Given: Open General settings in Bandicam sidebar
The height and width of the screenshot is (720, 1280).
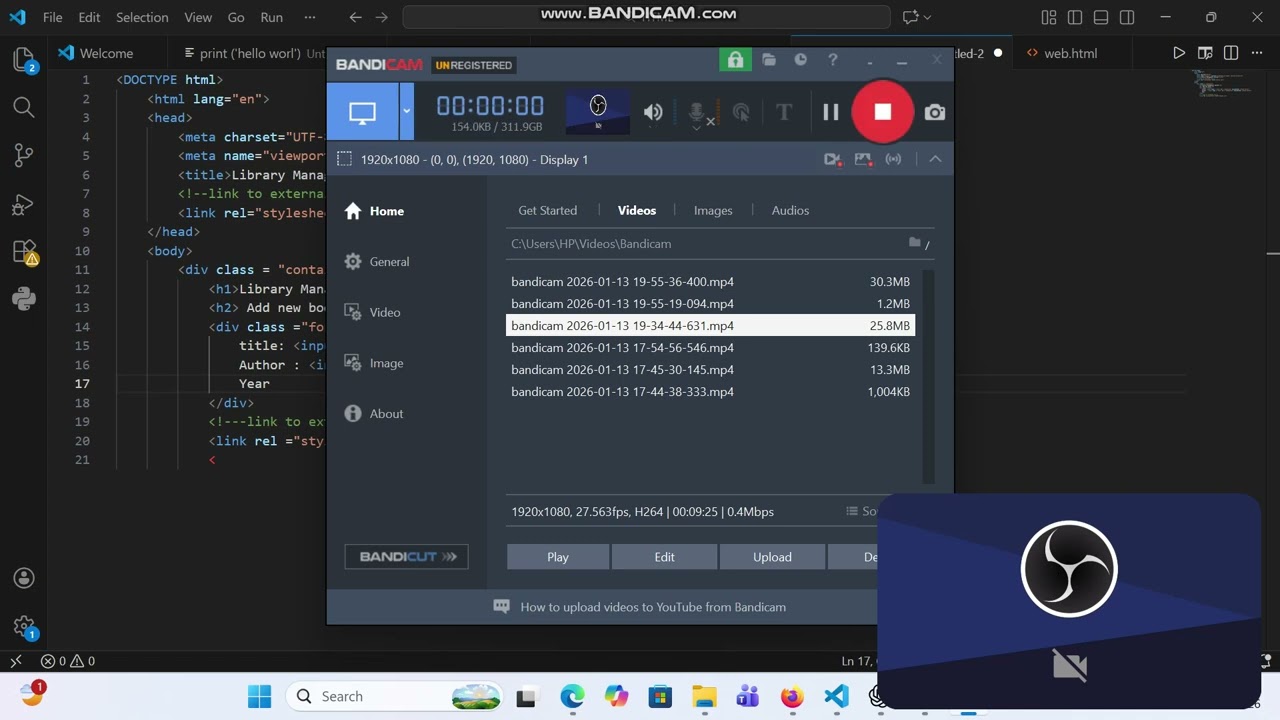Looking at the screenshot, I should pyautogui.click(x=376, y=262).
